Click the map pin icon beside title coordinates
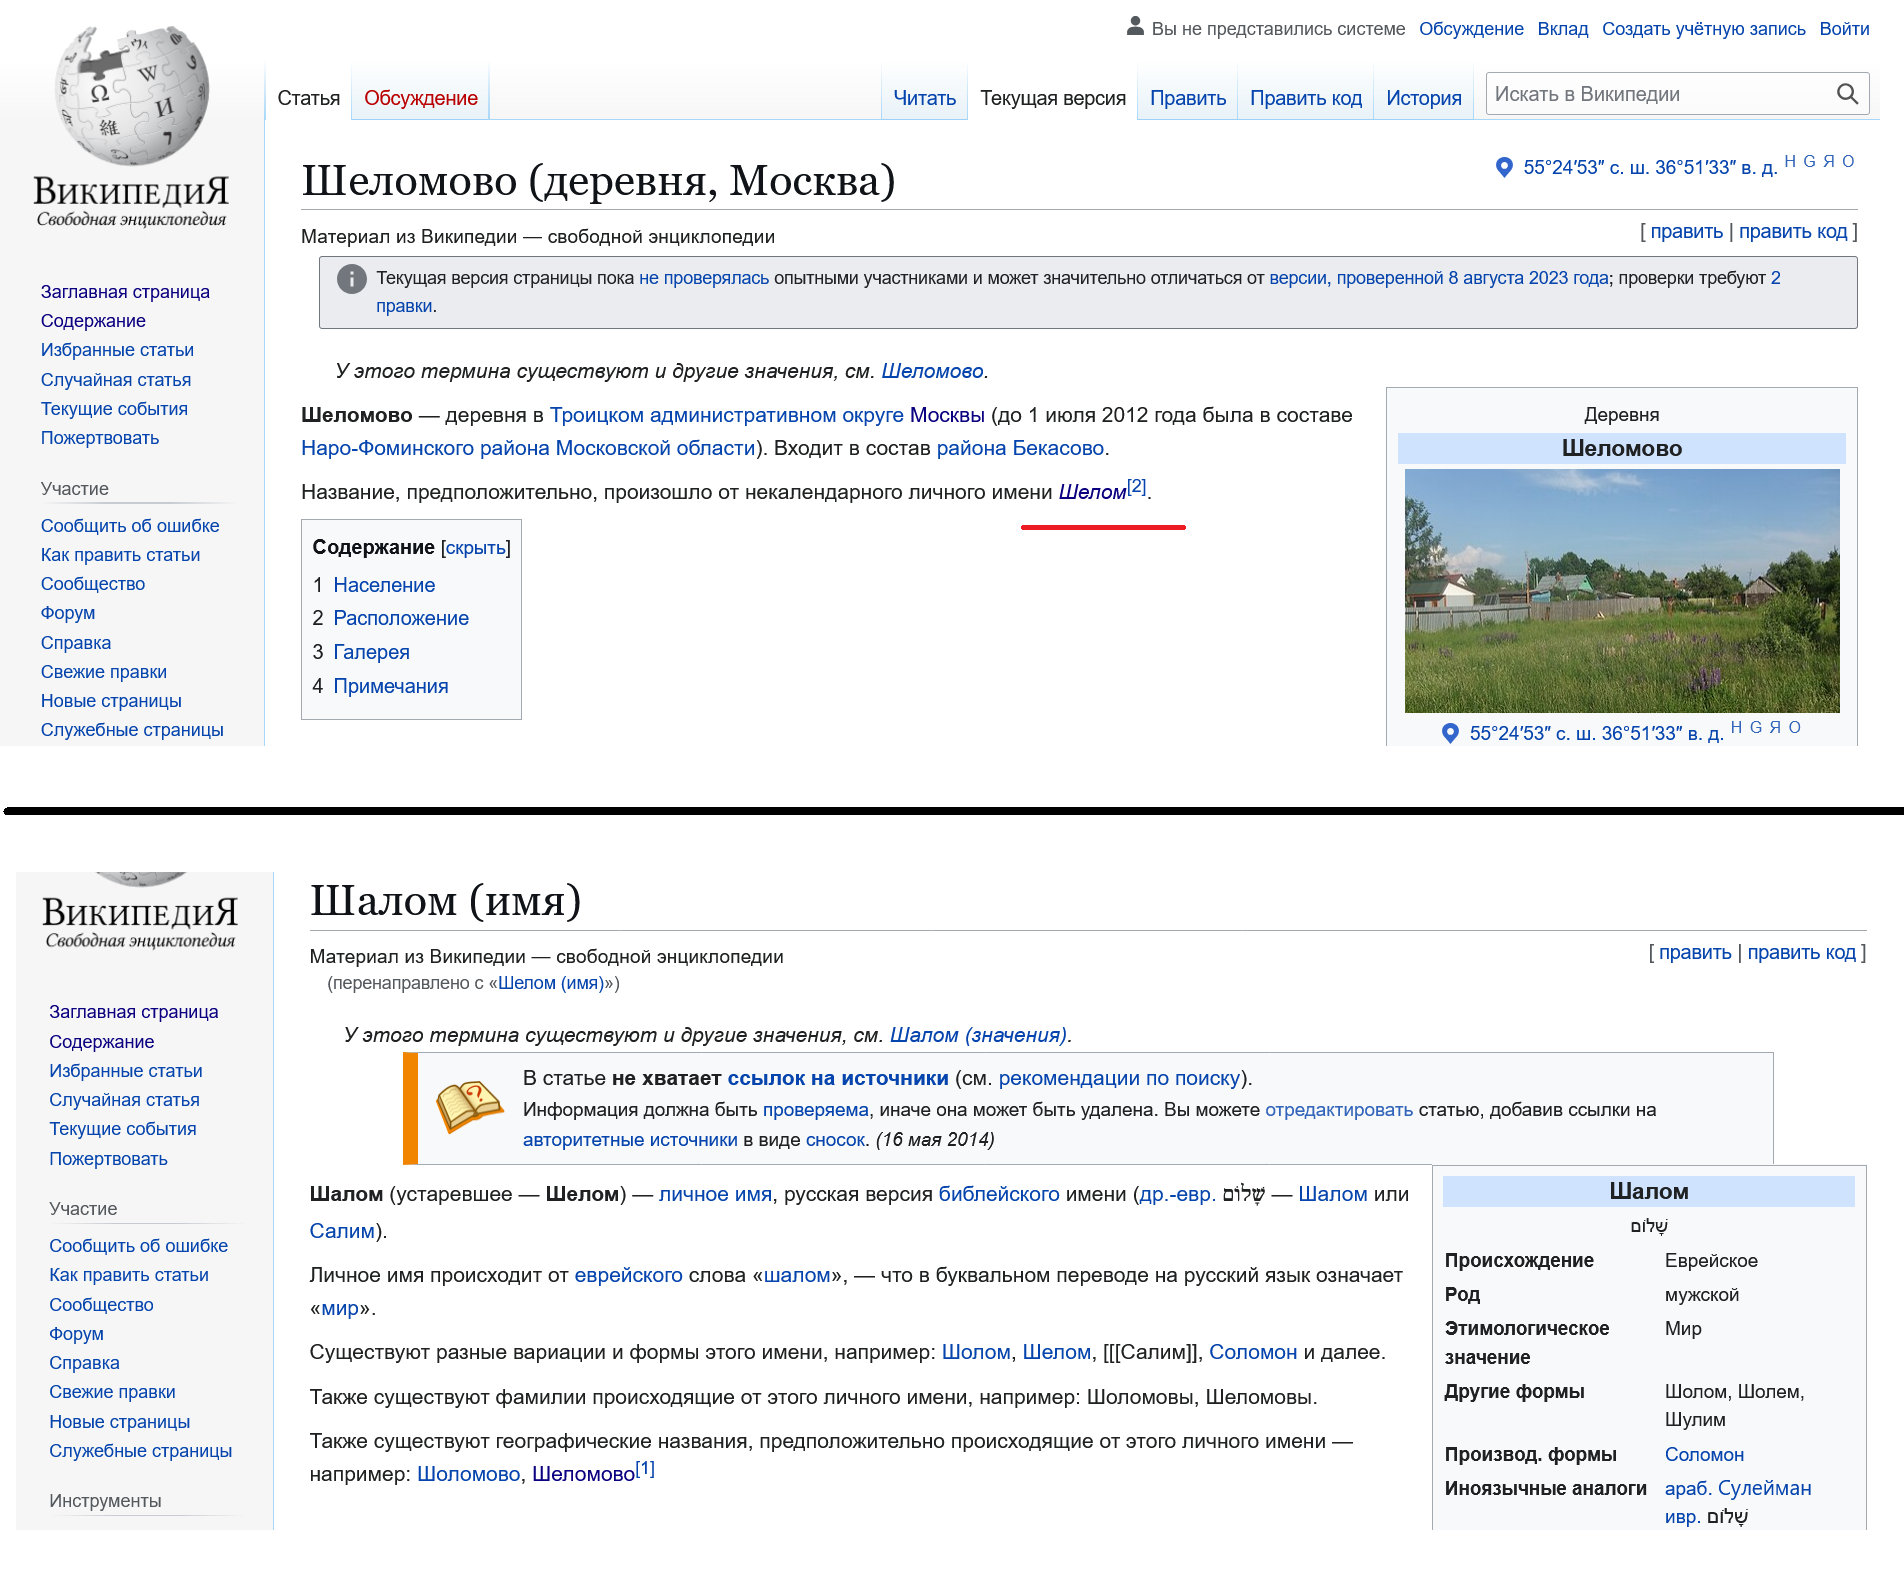The width and height of the screenshot is (1904, 1572). 1504,167
